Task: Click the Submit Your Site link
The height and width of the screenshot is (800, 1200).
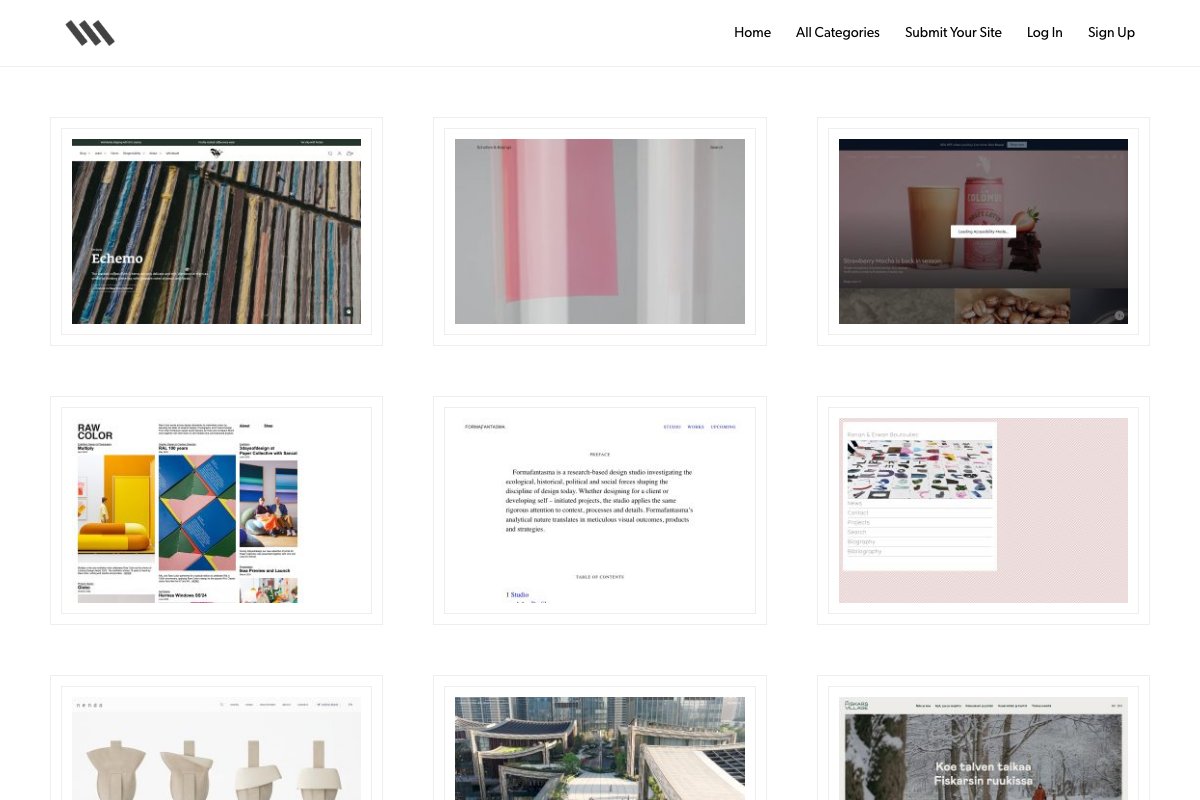Action: [953, 32]
